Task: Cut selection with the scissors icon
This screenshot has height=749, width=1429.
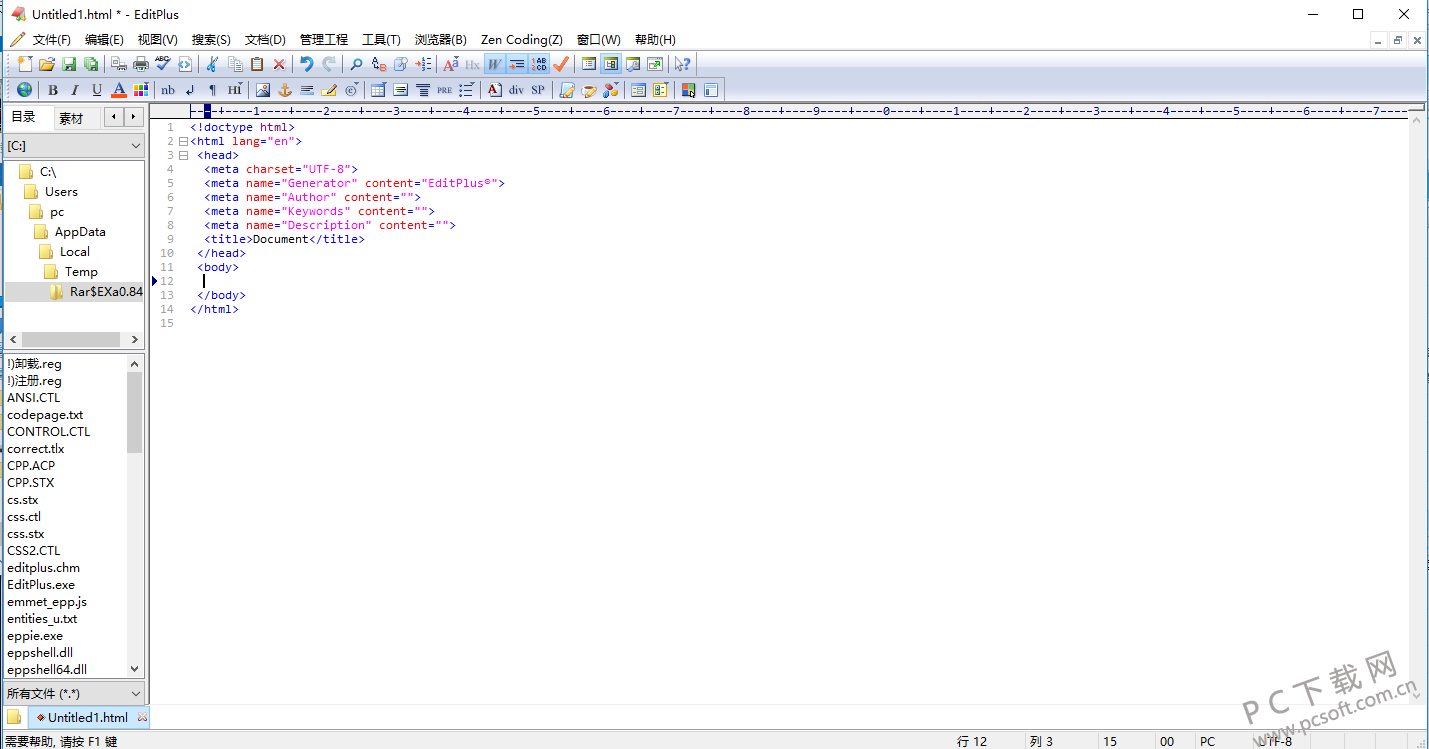Action: click(212, 64)
